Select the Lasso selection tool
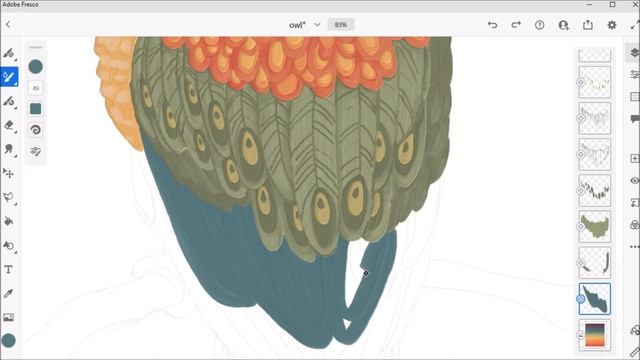Screen dimensions: 640x360 point(9,197)
